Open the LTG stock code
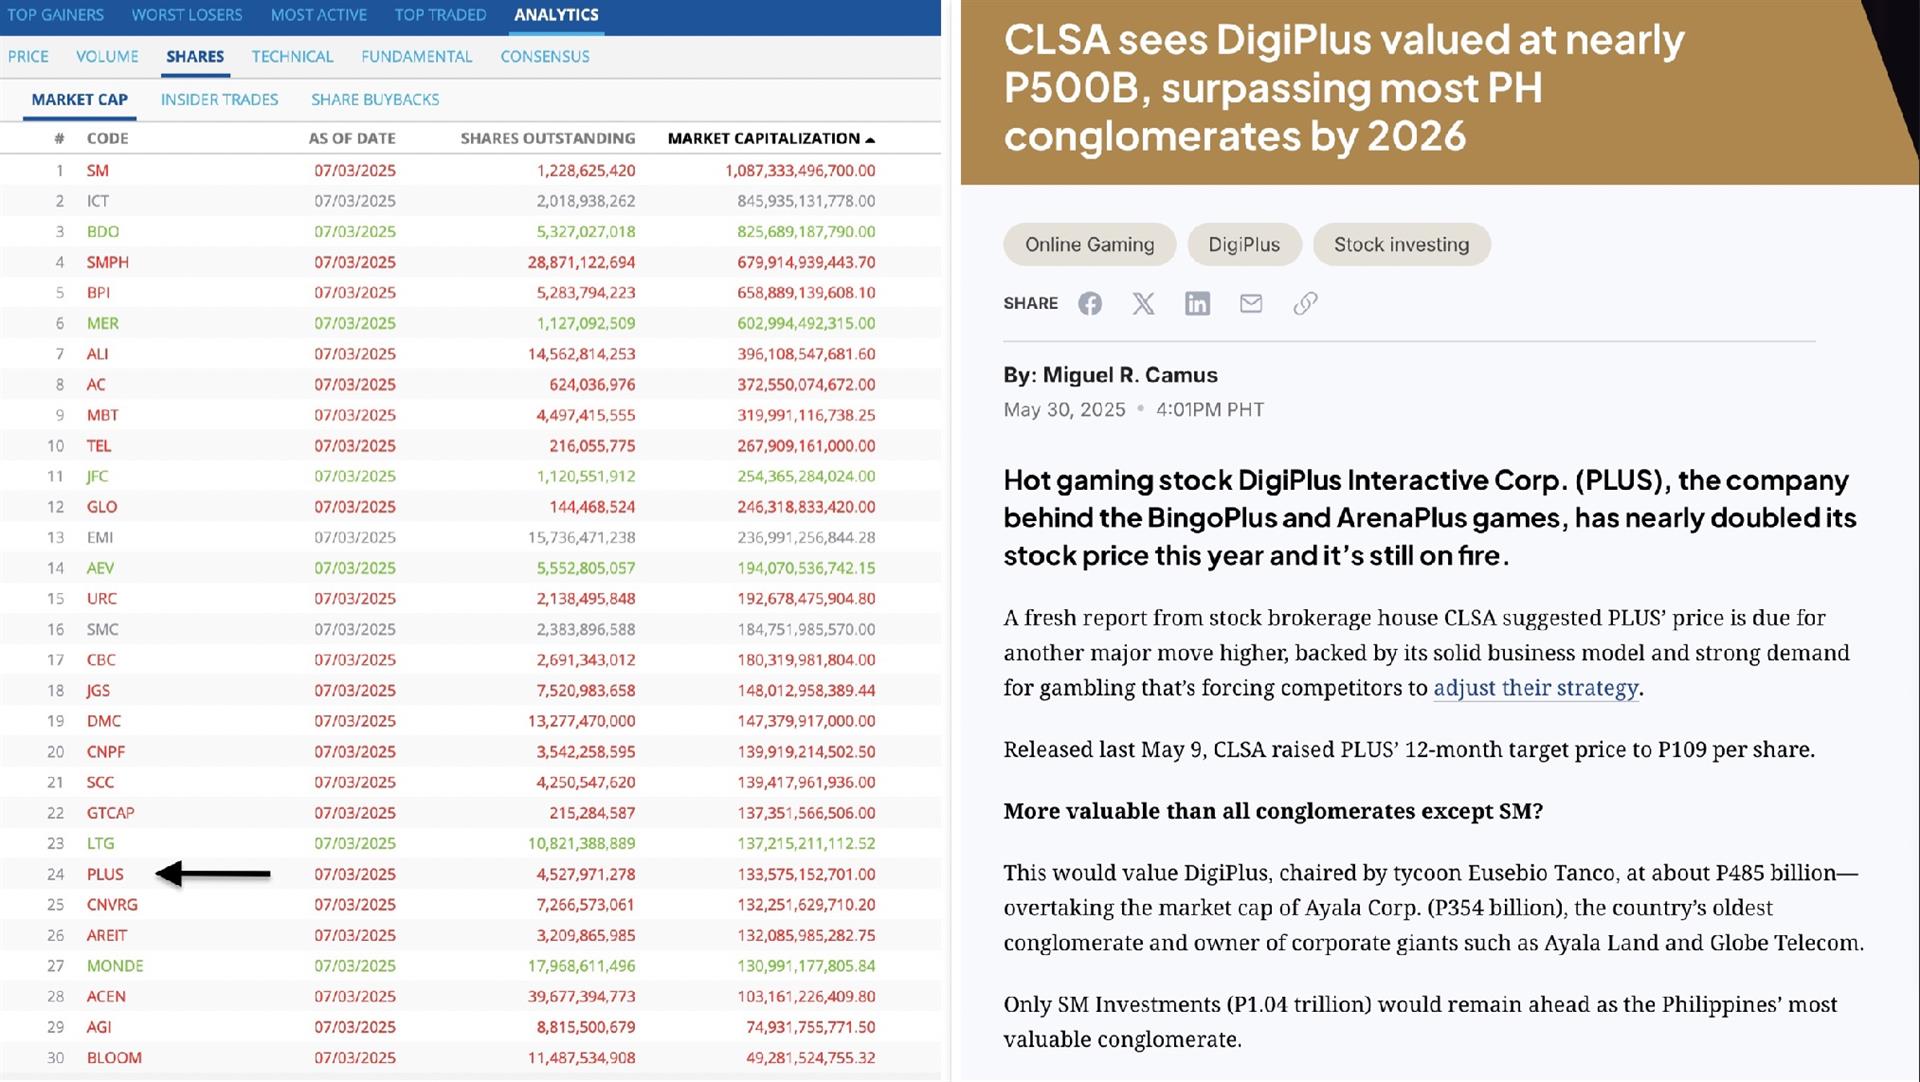 point(100,844)
